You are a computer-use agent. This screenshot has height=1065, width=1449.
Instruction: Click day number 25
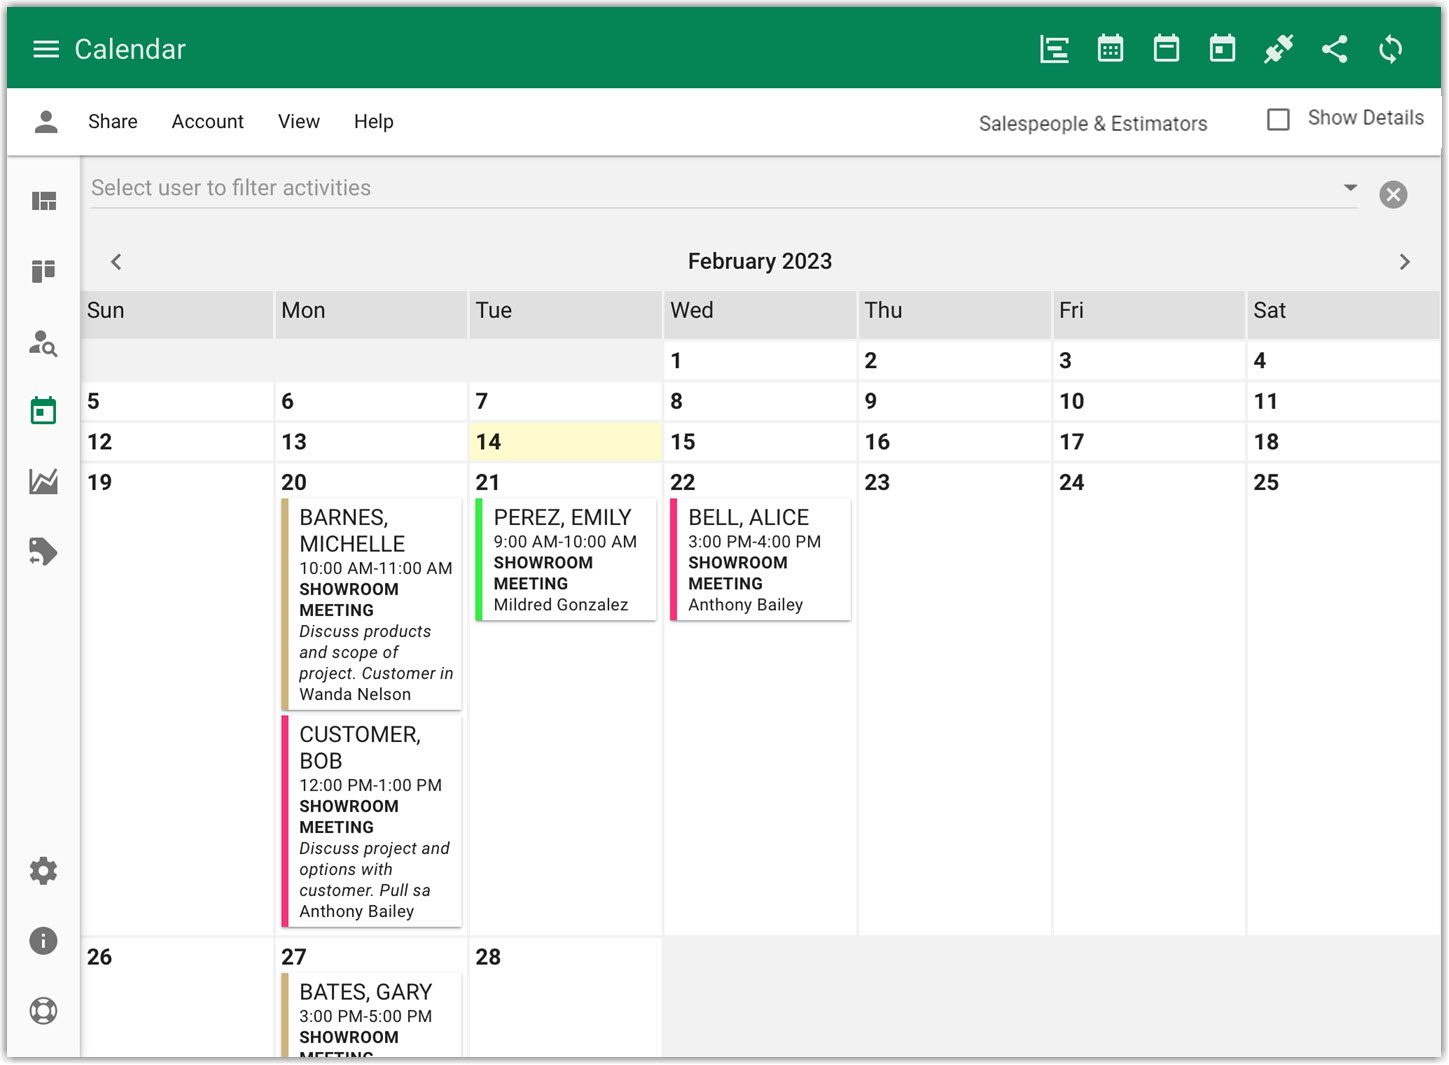[1266, 483]
